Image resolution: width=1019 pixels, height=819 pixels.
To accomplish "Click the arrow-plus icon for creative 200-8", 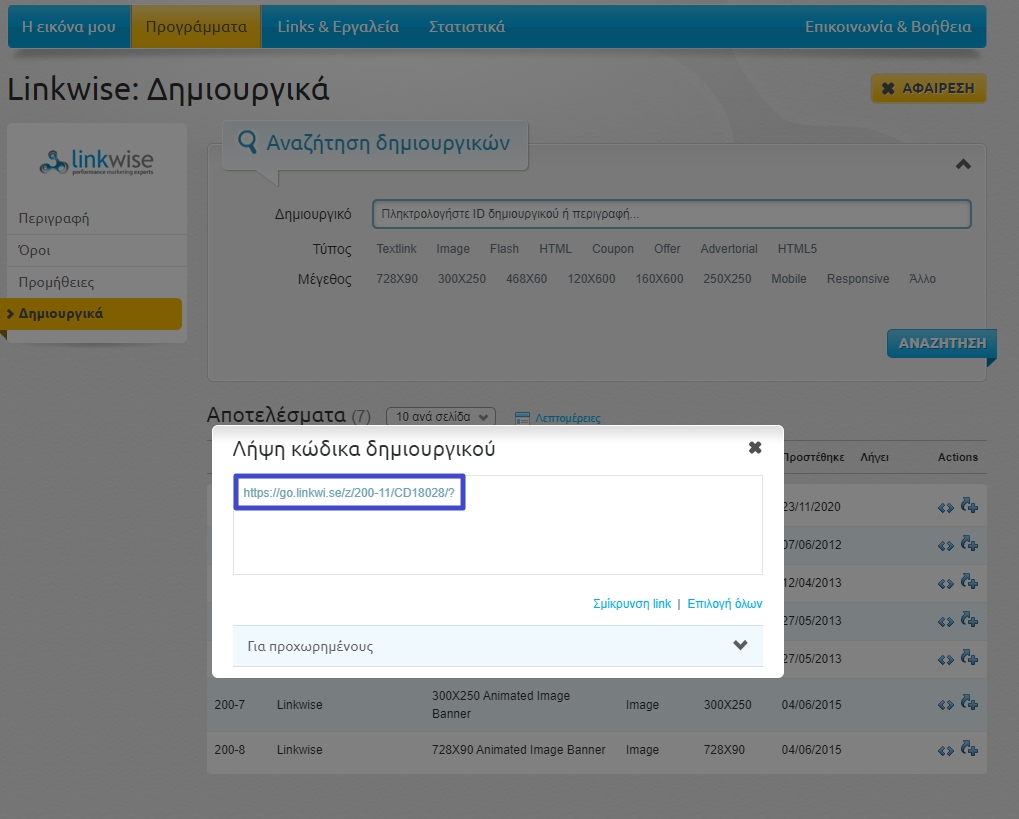I will (x=968, y=749).
